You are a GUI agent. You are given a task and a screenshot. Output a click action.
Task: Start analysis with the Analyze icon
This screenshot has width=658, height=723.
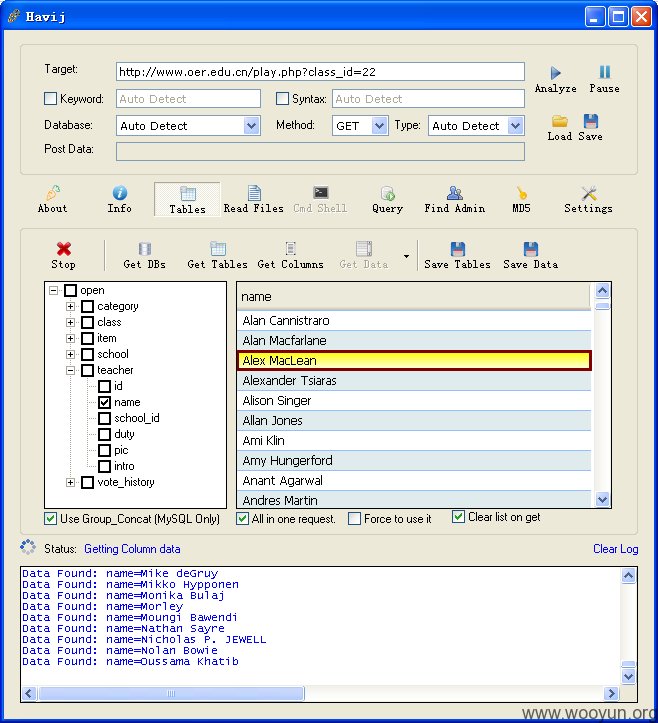(555, 79)
